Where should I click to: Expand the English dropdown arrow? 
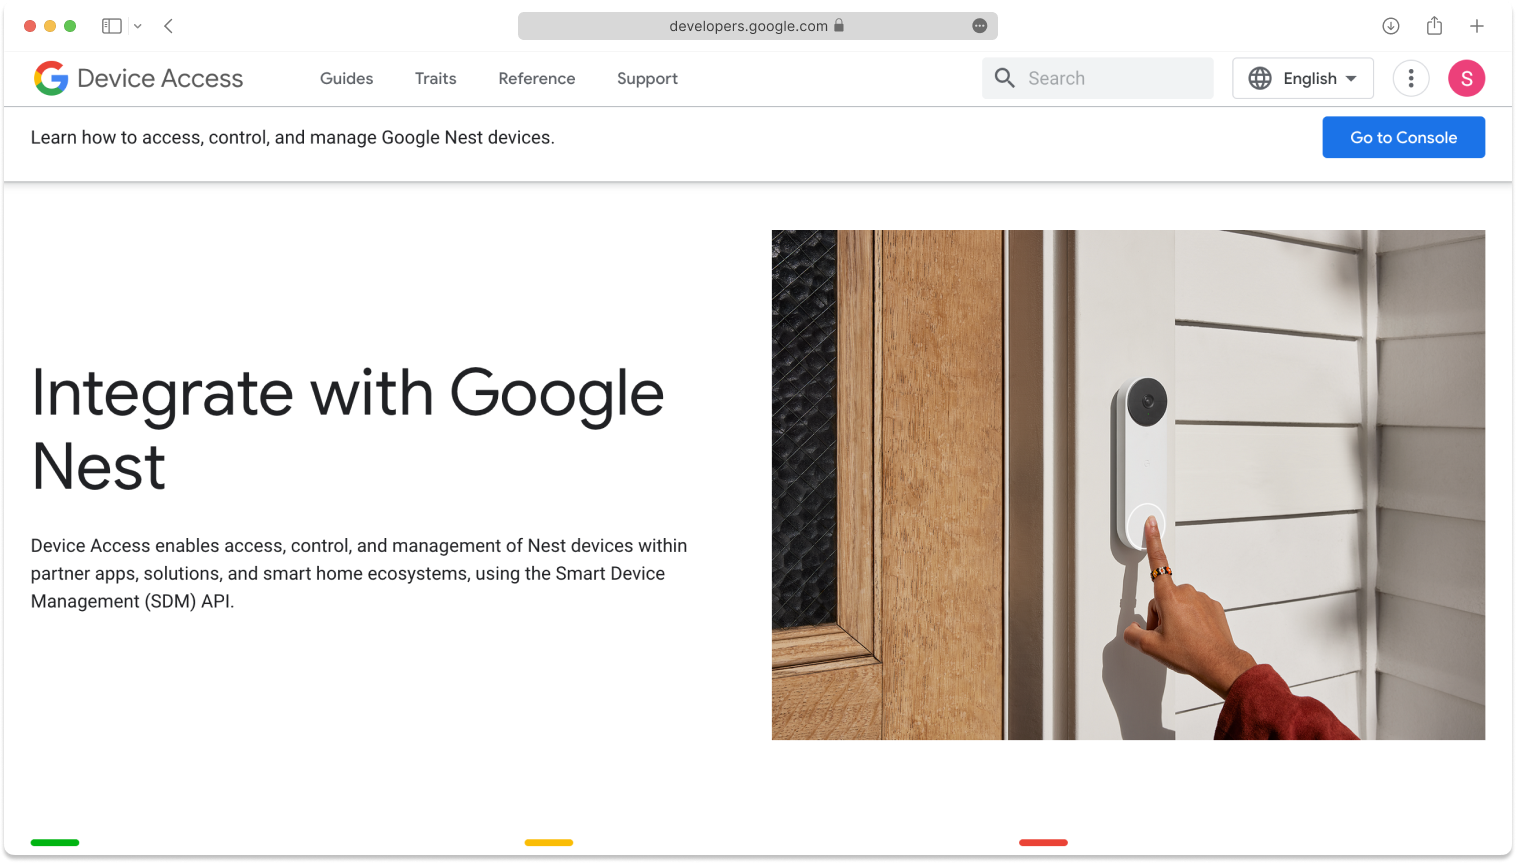point(1352,78)
